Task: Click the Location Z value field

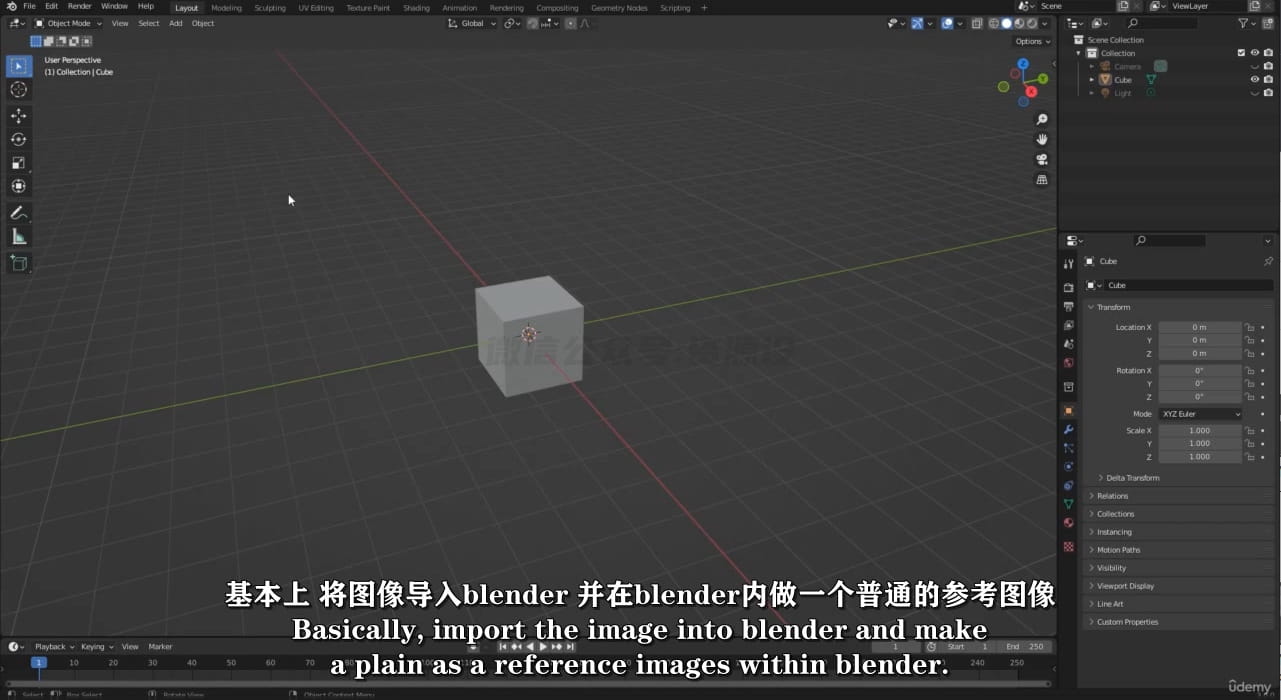Action: 1200,353
